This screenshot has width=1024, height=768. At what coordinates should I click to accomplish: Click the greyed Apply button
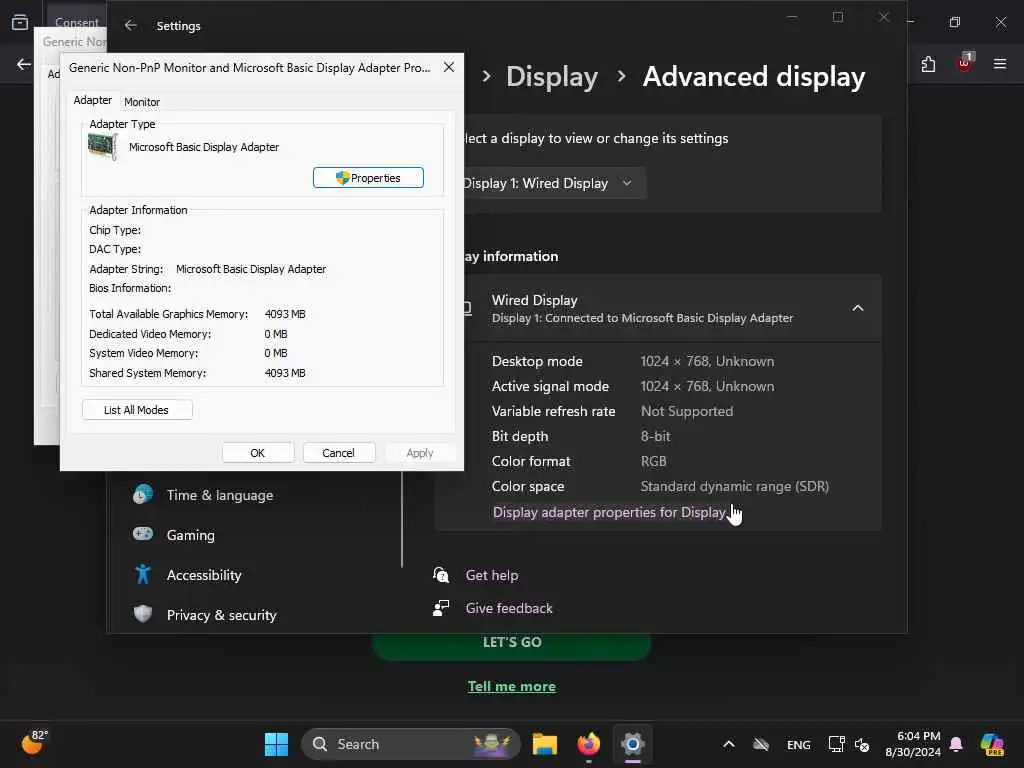coord(419,453)
